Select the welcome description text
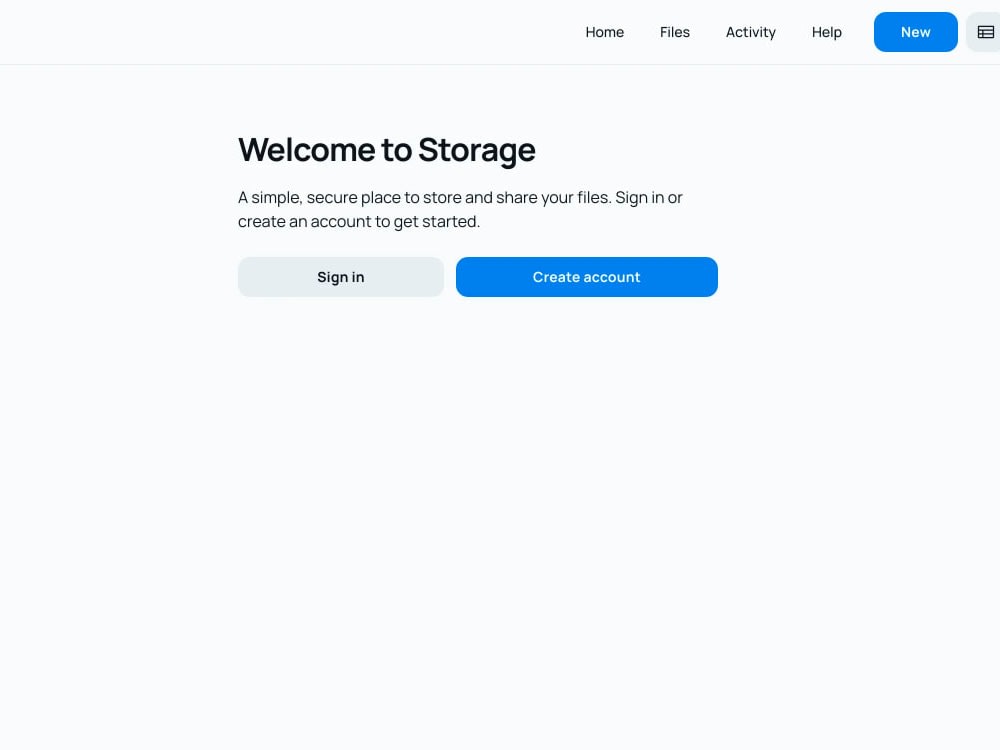1000x750 pixels. click(x=460, y=209)
